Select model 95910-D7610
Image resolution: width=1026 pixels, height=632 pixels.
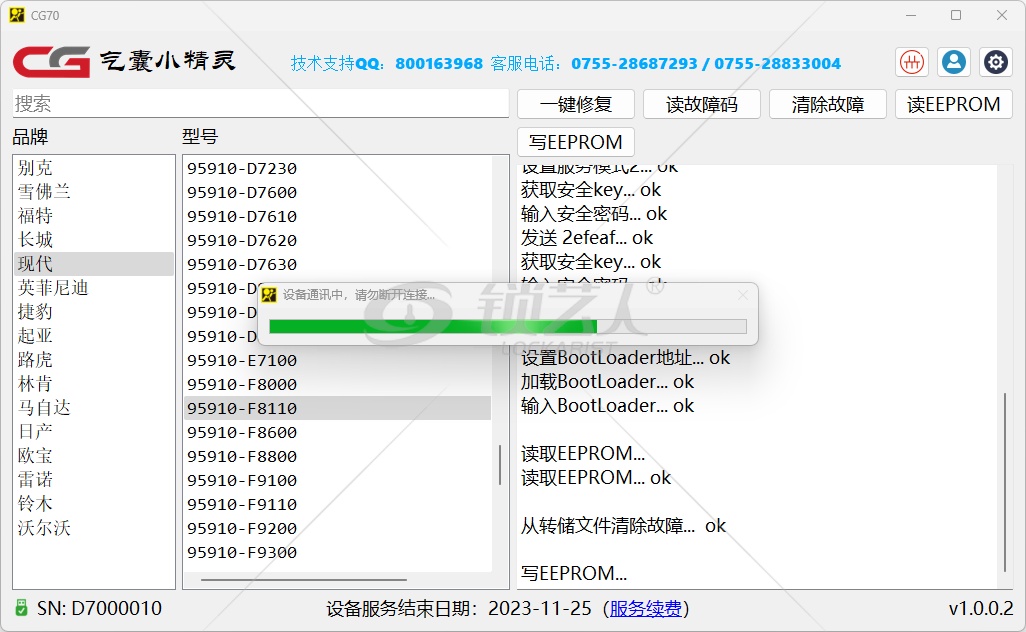point(338,216)
